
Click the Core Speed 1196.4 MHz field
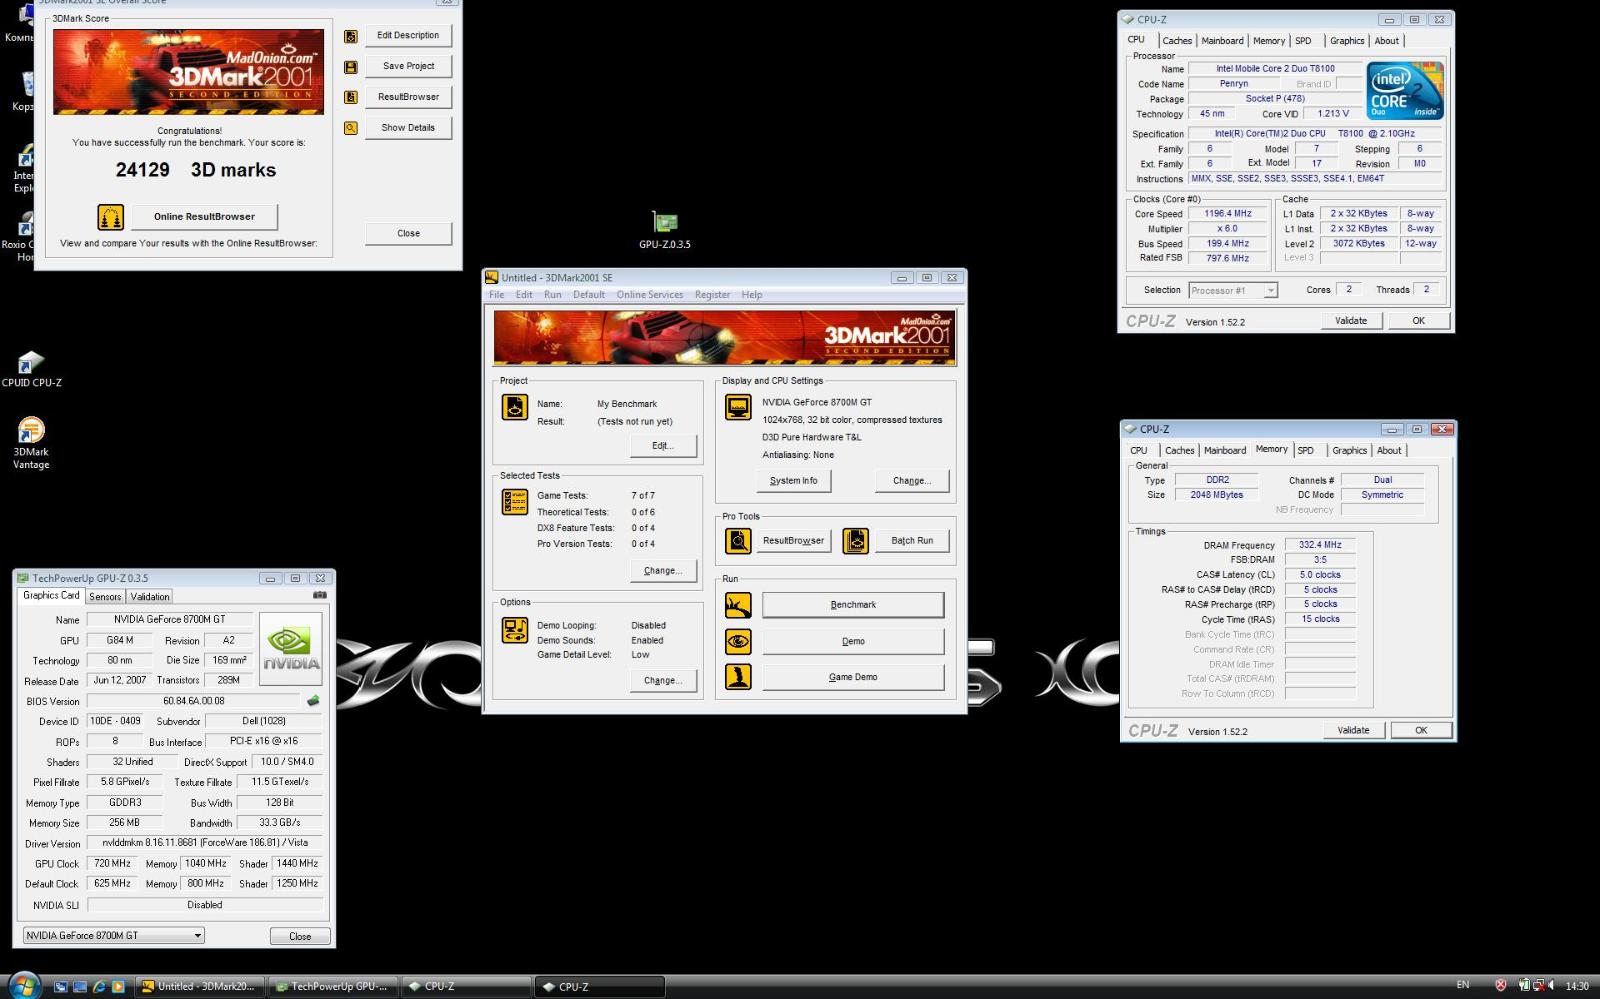click(x=1228, y=214)
